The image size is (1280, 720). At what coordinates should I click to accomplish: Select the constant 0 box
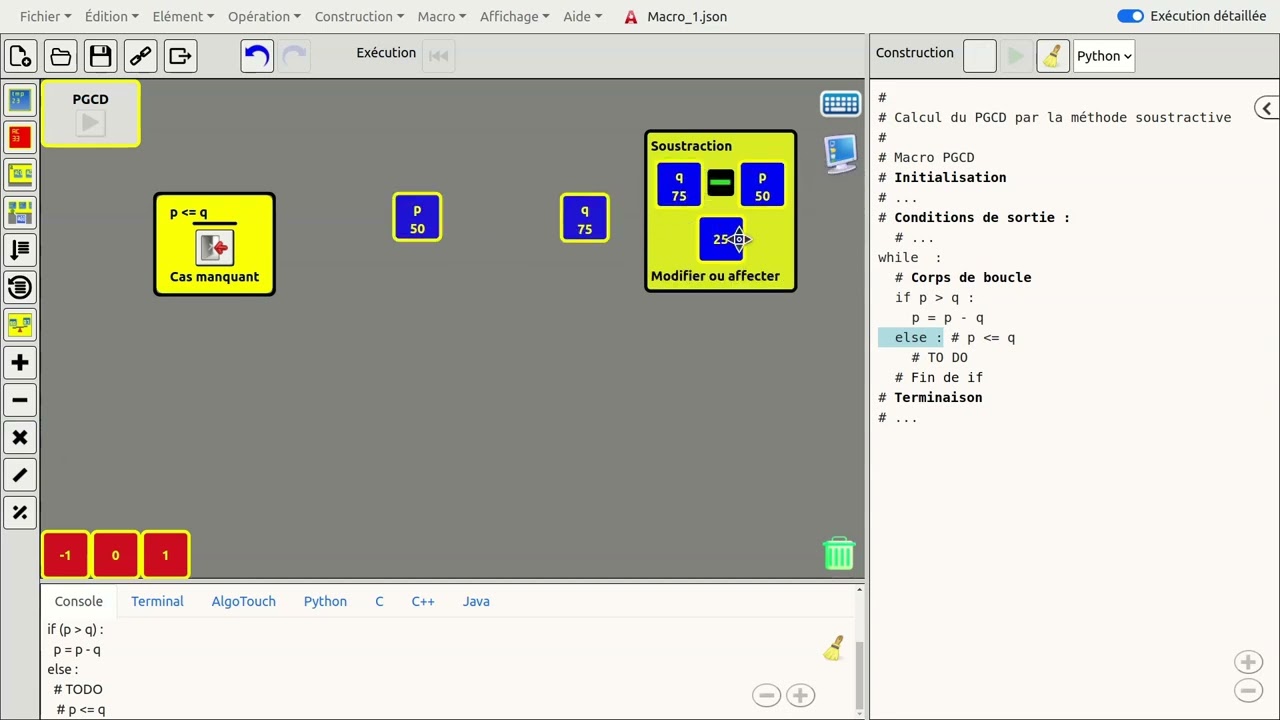(x=115, y=555)
